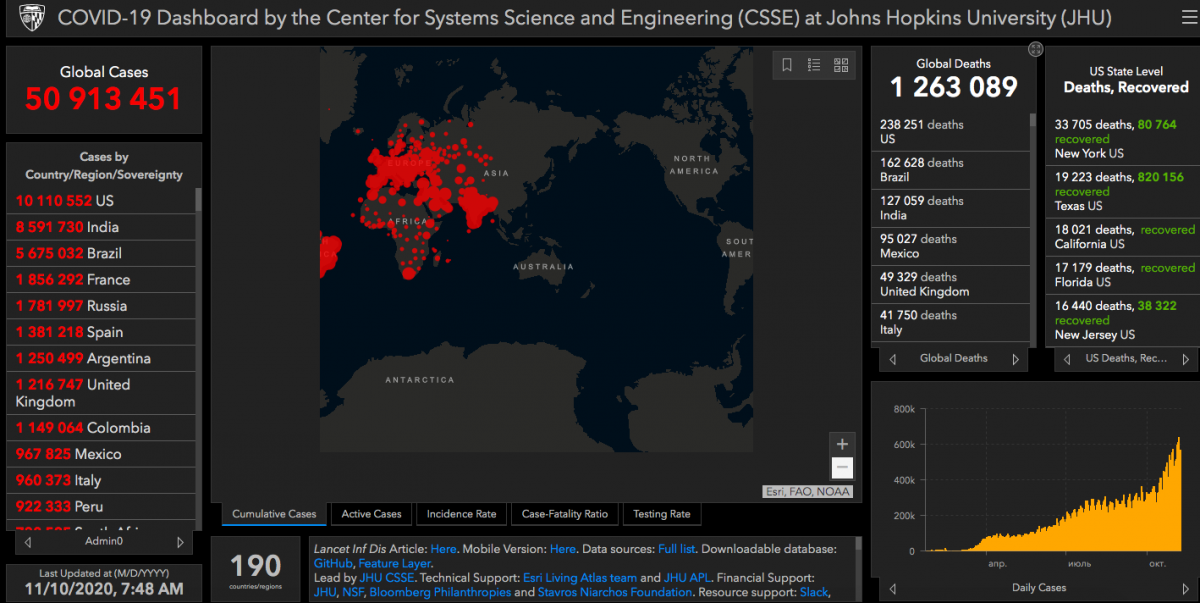Next arrow beside Global Deaths footer
The width and height of the screenshot is (1200, 603).
1015,358
